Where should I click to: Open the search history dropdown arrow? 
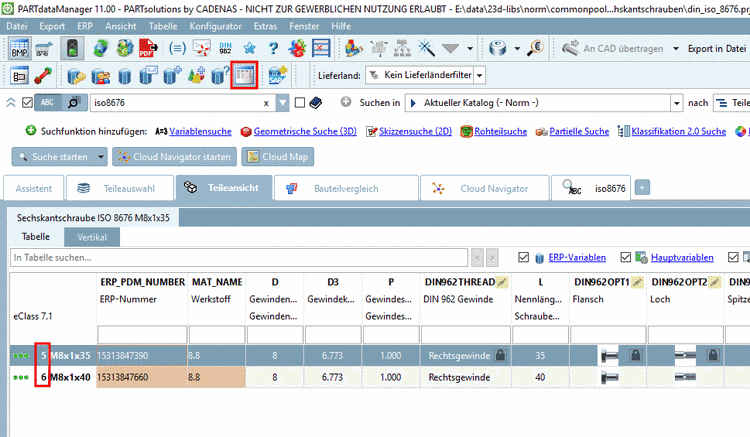tap(283, 103)
